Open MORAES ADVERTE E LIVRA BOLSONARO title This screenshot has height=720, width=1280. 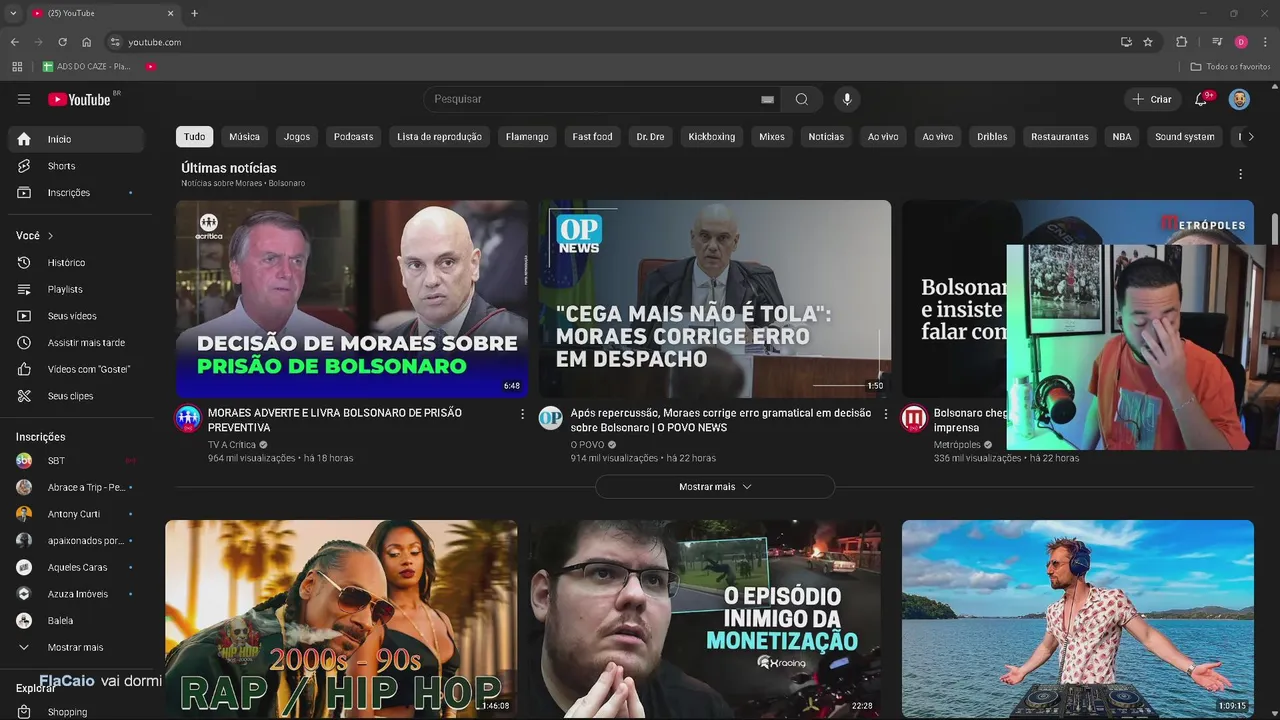pyautogui.click(x=335, y=420)
